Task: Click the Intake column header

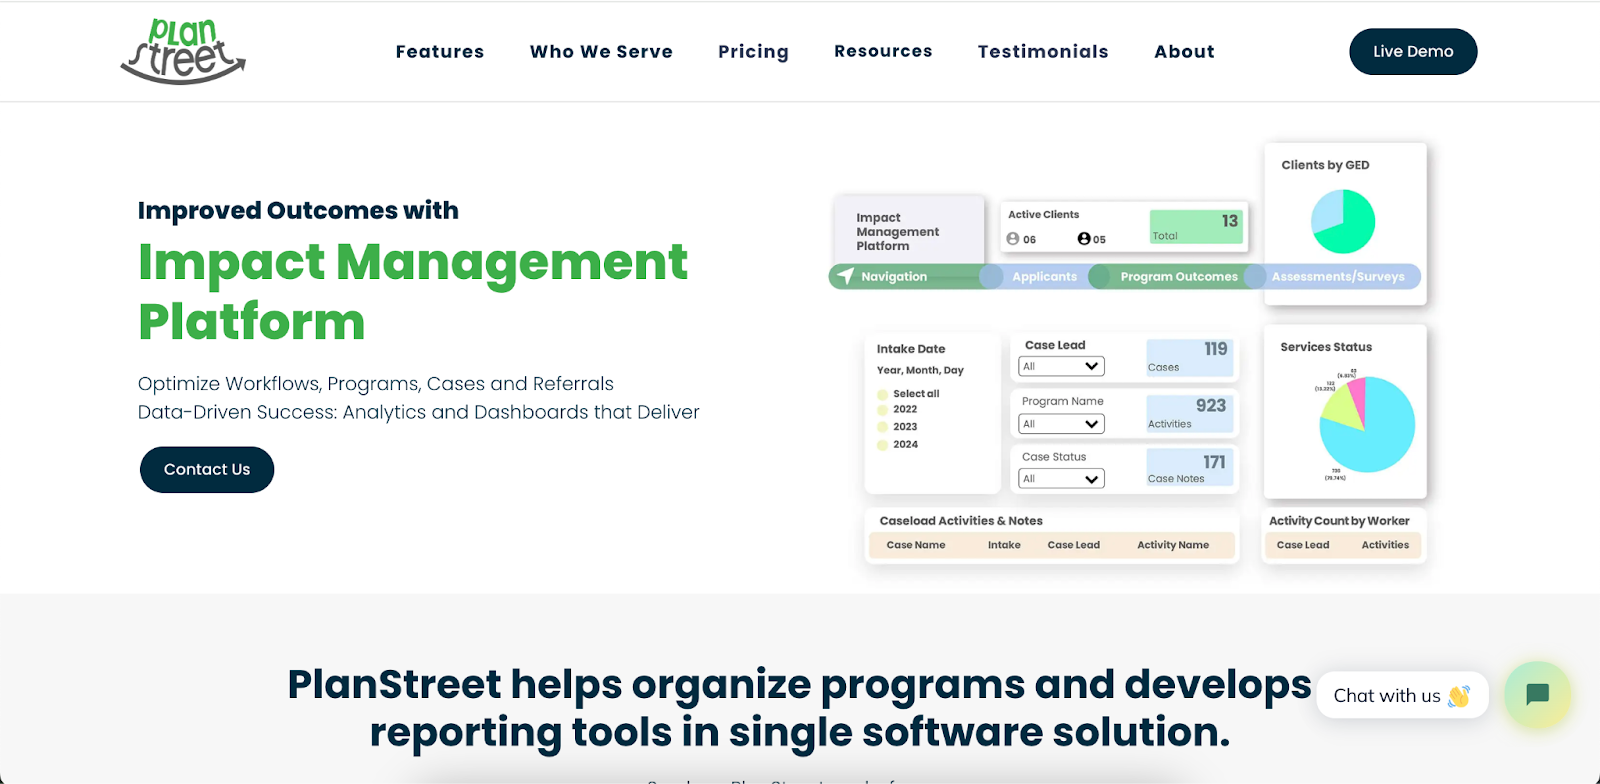Action: point(1004,545)
